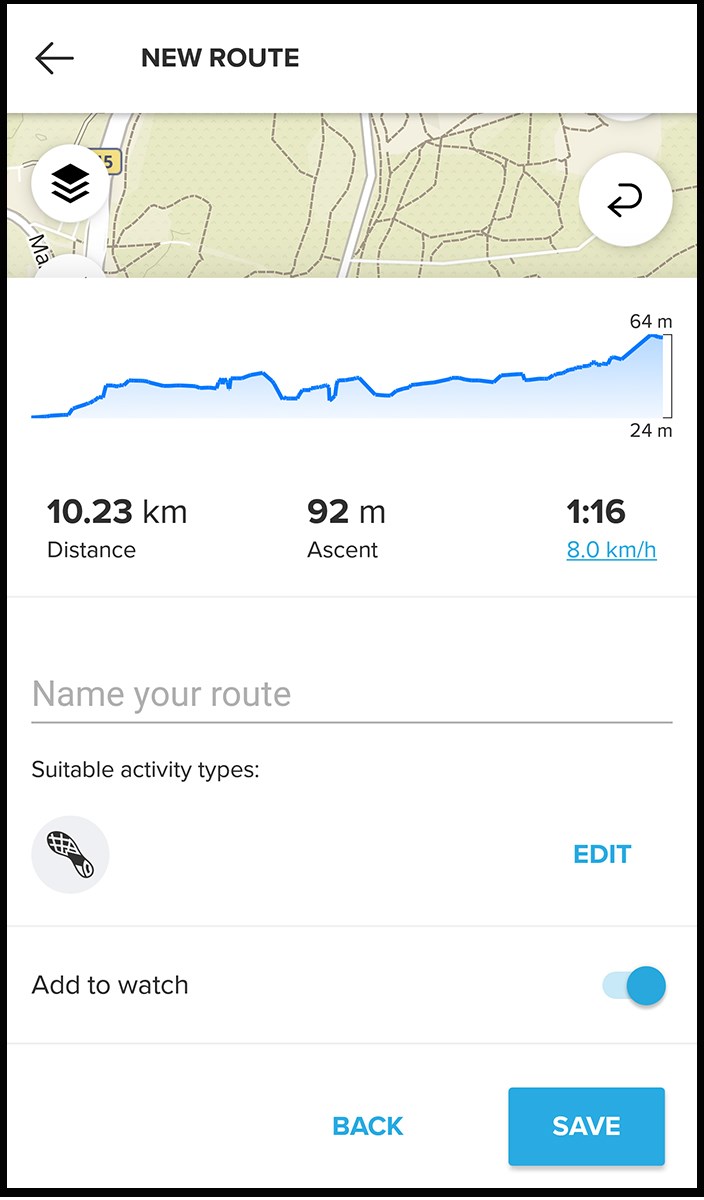Focus the Name your route field
Screen dimensions: 704x1200
tap(350, 694)
